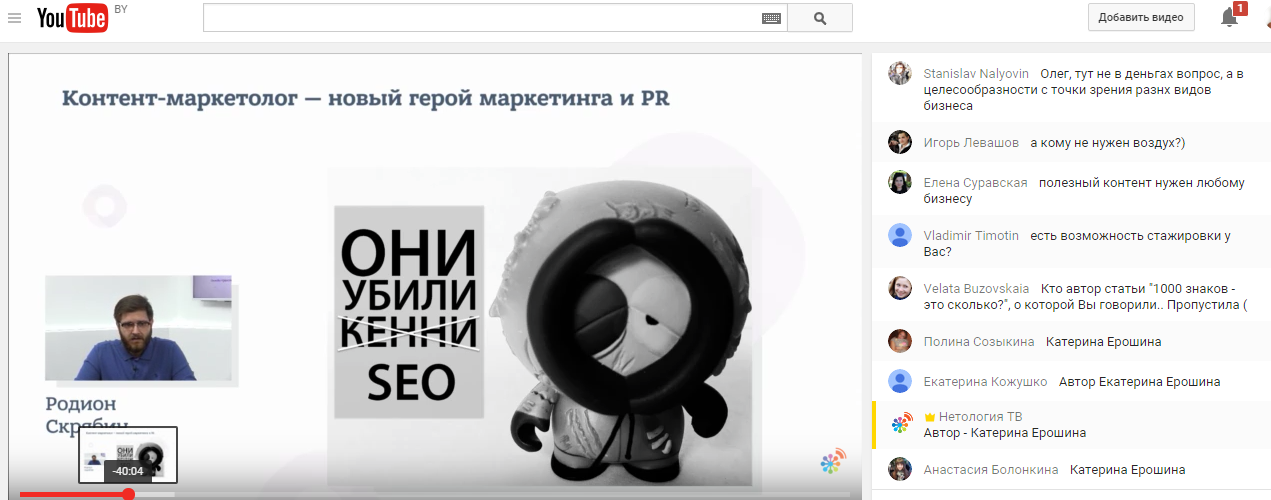Click the speaker name "Родион" on slide
Viewport: 1271px width, 500px height.
coord(81,404)
